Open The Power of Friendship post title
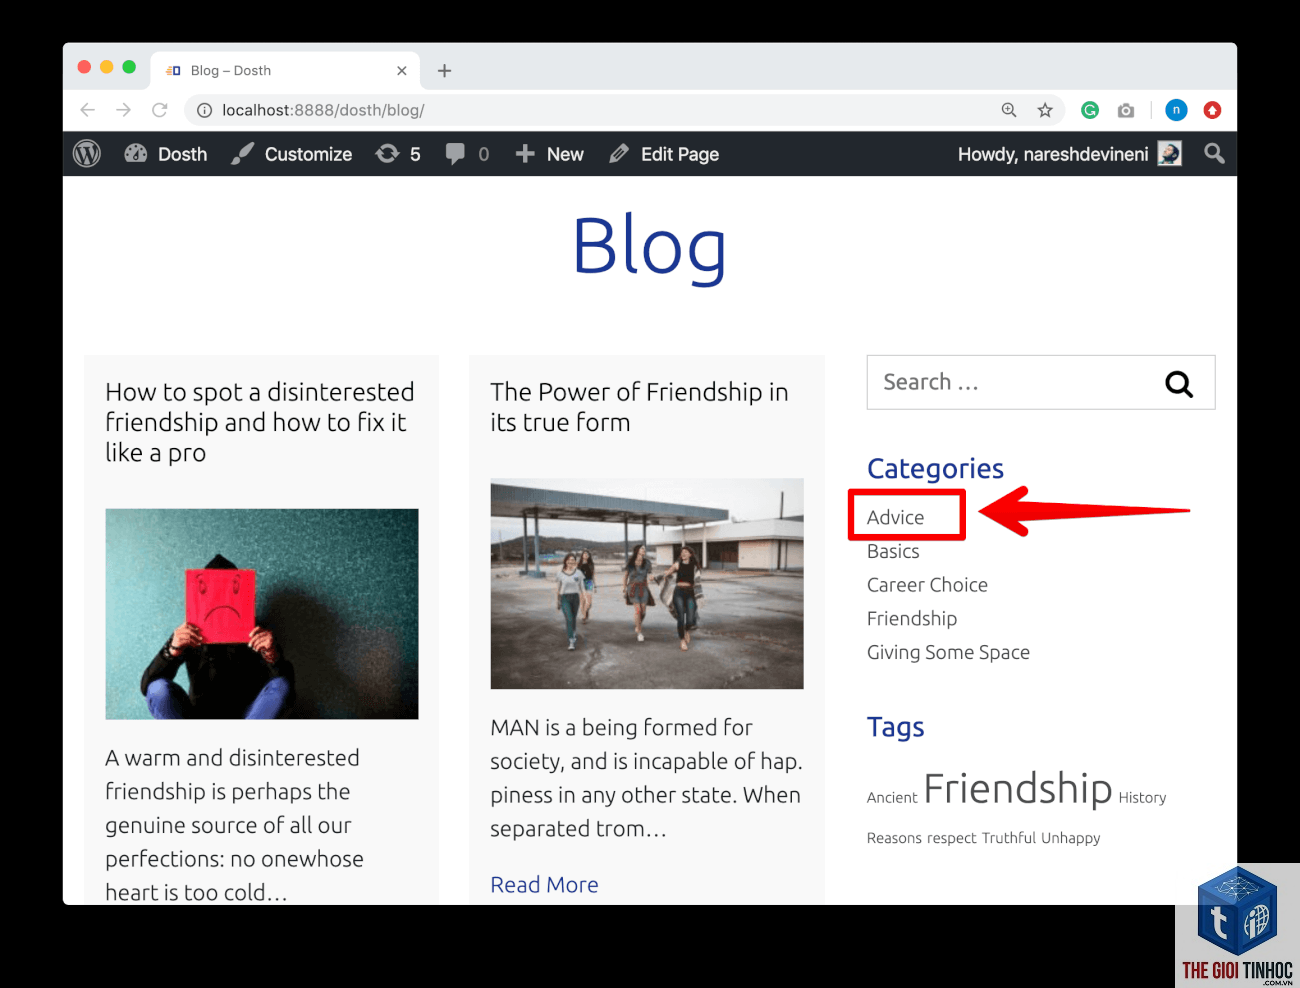The image size is (1300, 988). tap(639, 407)
